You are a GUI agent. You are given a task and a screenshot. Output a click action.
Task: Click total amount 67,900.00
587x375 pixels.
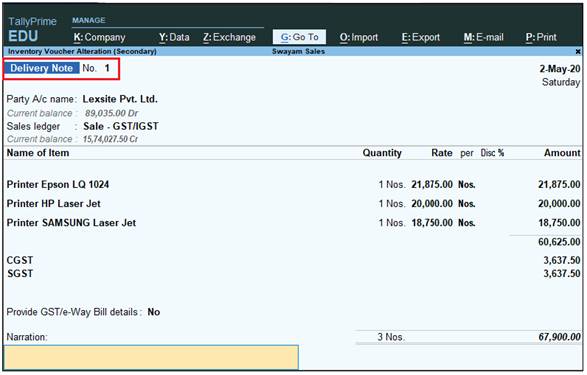click(559, 337)
